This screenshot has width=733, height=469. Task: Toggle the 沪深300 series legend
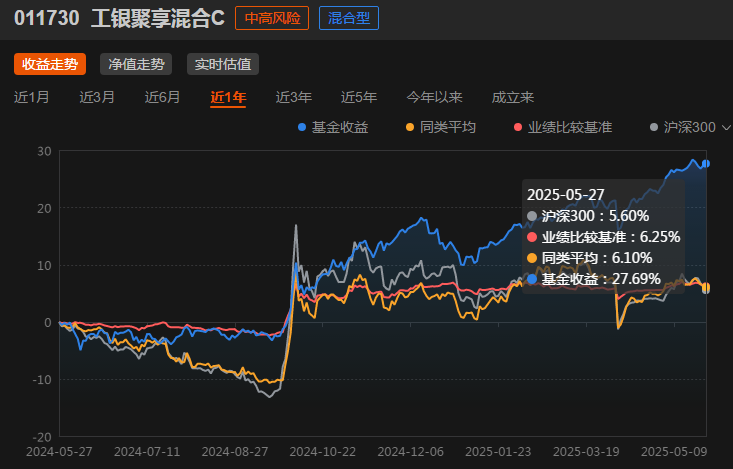[683, 127]
